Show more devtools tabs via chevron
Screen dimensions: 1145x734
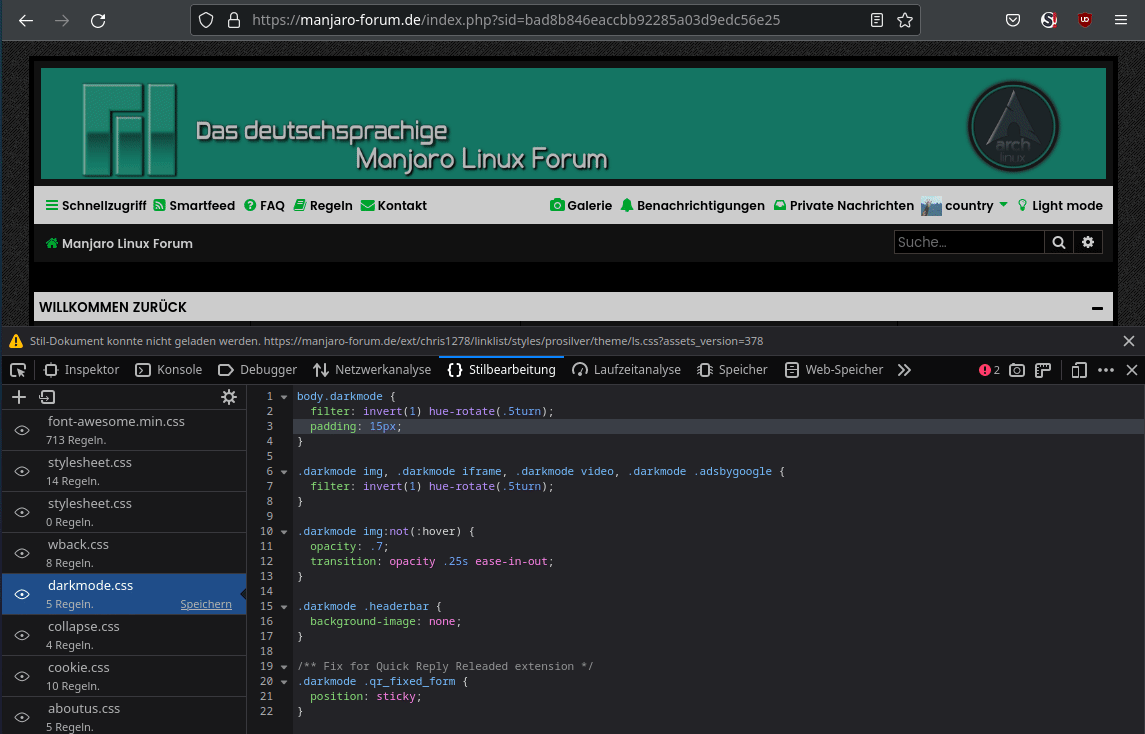[x=904, y=370]
